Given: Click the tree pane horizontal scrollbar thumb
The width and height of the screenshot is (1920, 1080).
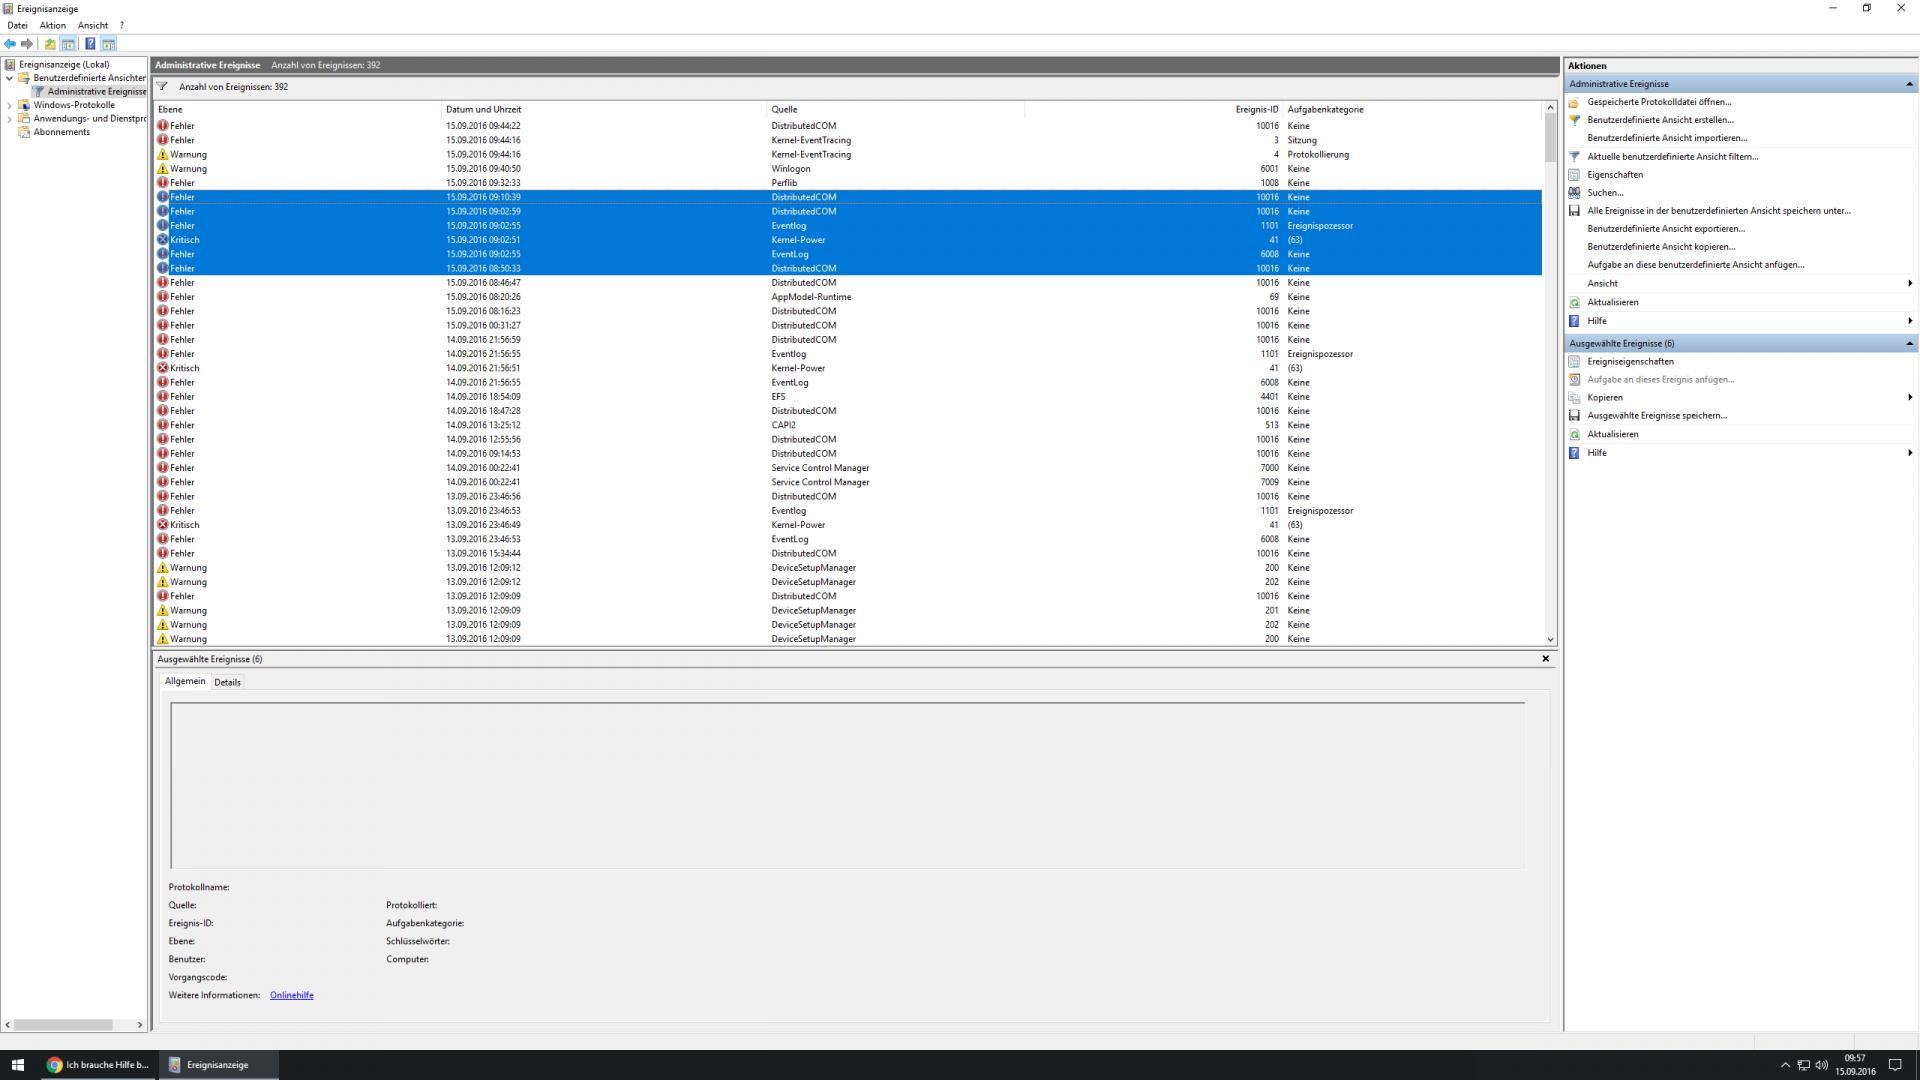Looking at the screenshot, I should point(63,1025).
